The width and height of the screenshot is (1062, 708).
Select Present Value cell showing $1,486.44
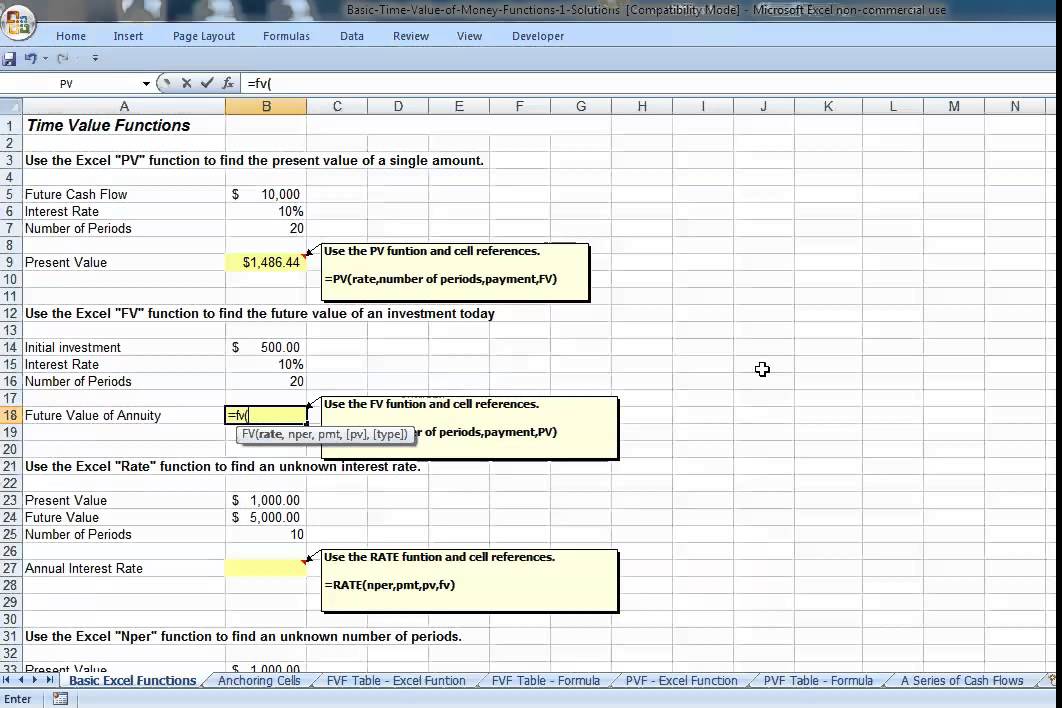[x=266, y=262]
